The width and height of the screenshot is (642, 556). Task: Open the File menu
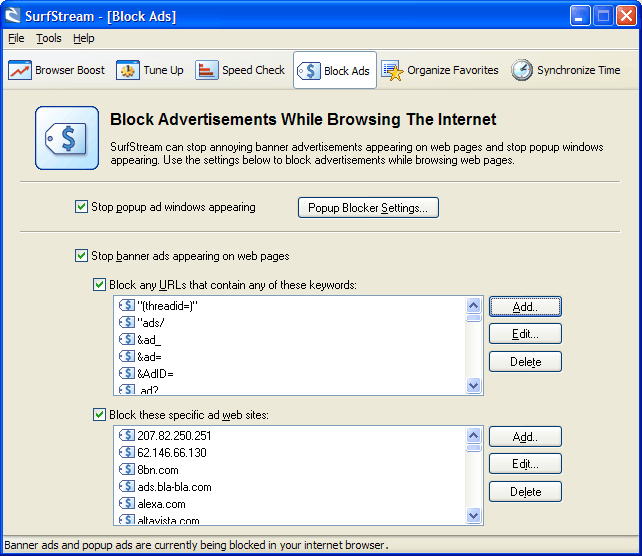coord(16,38)
